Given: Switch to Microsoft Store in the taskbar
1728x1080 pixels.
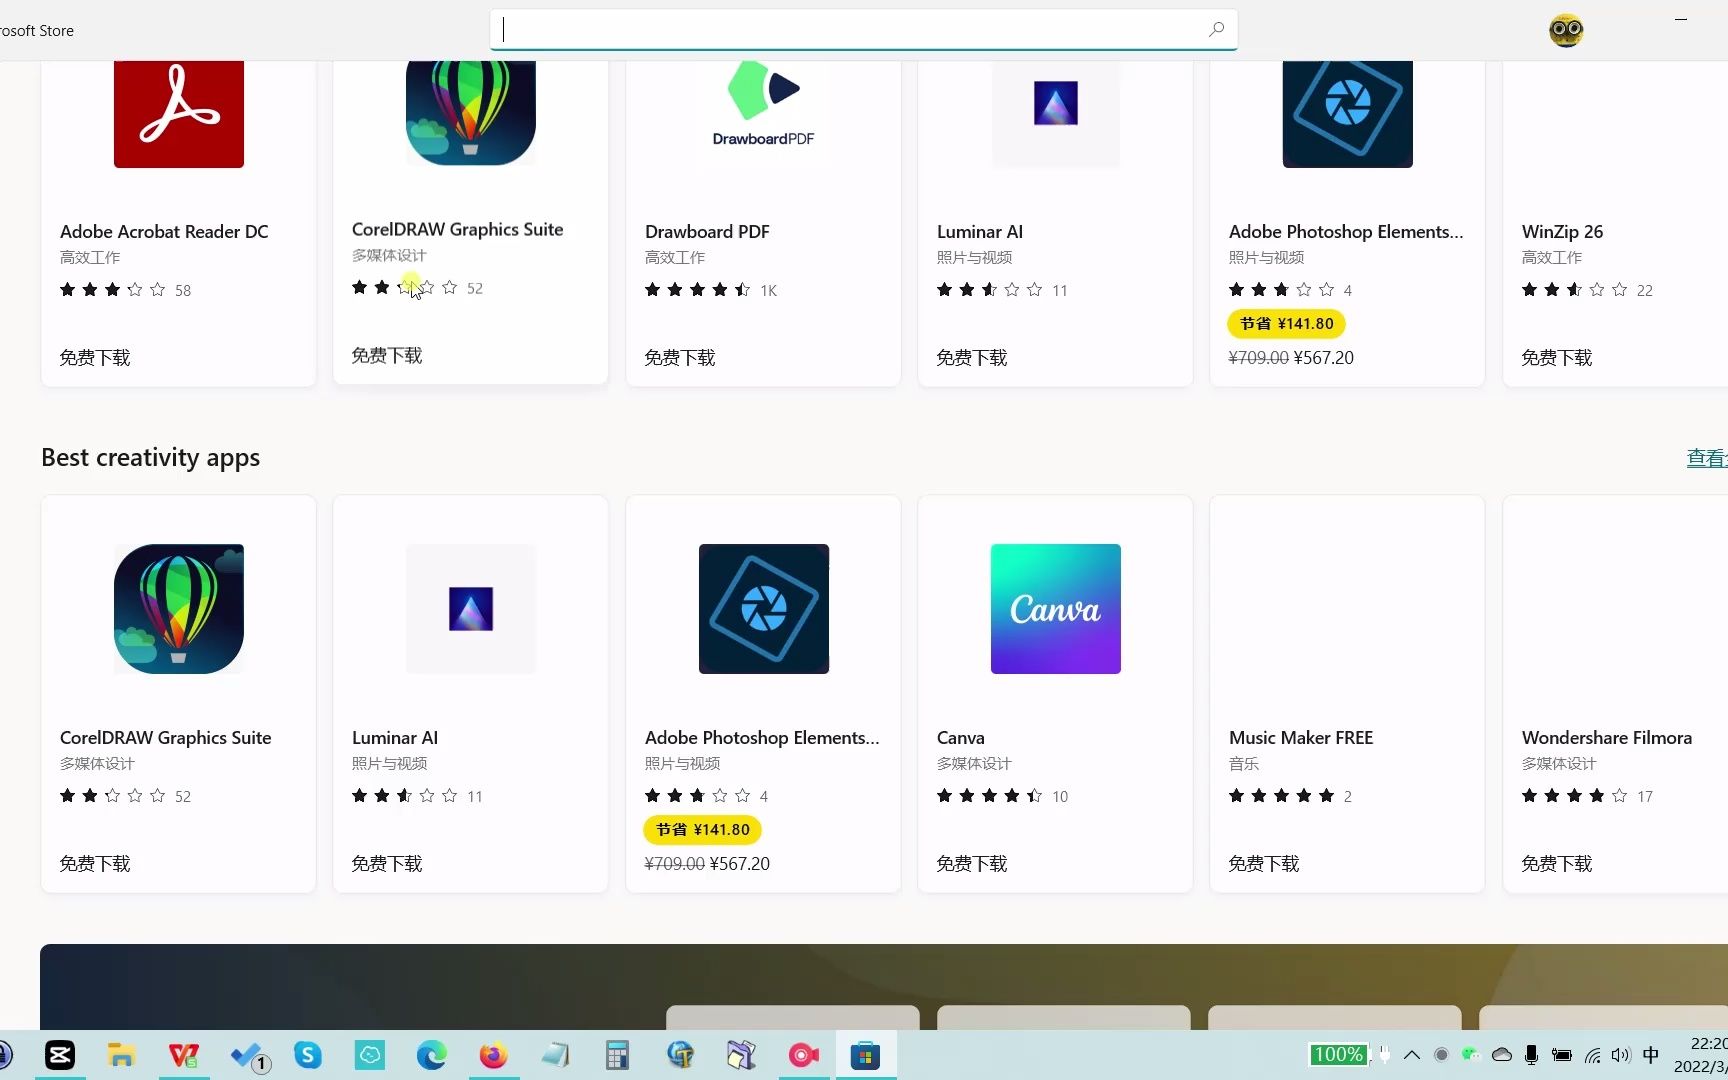Looking at the screenshot, I should 865,1055.
